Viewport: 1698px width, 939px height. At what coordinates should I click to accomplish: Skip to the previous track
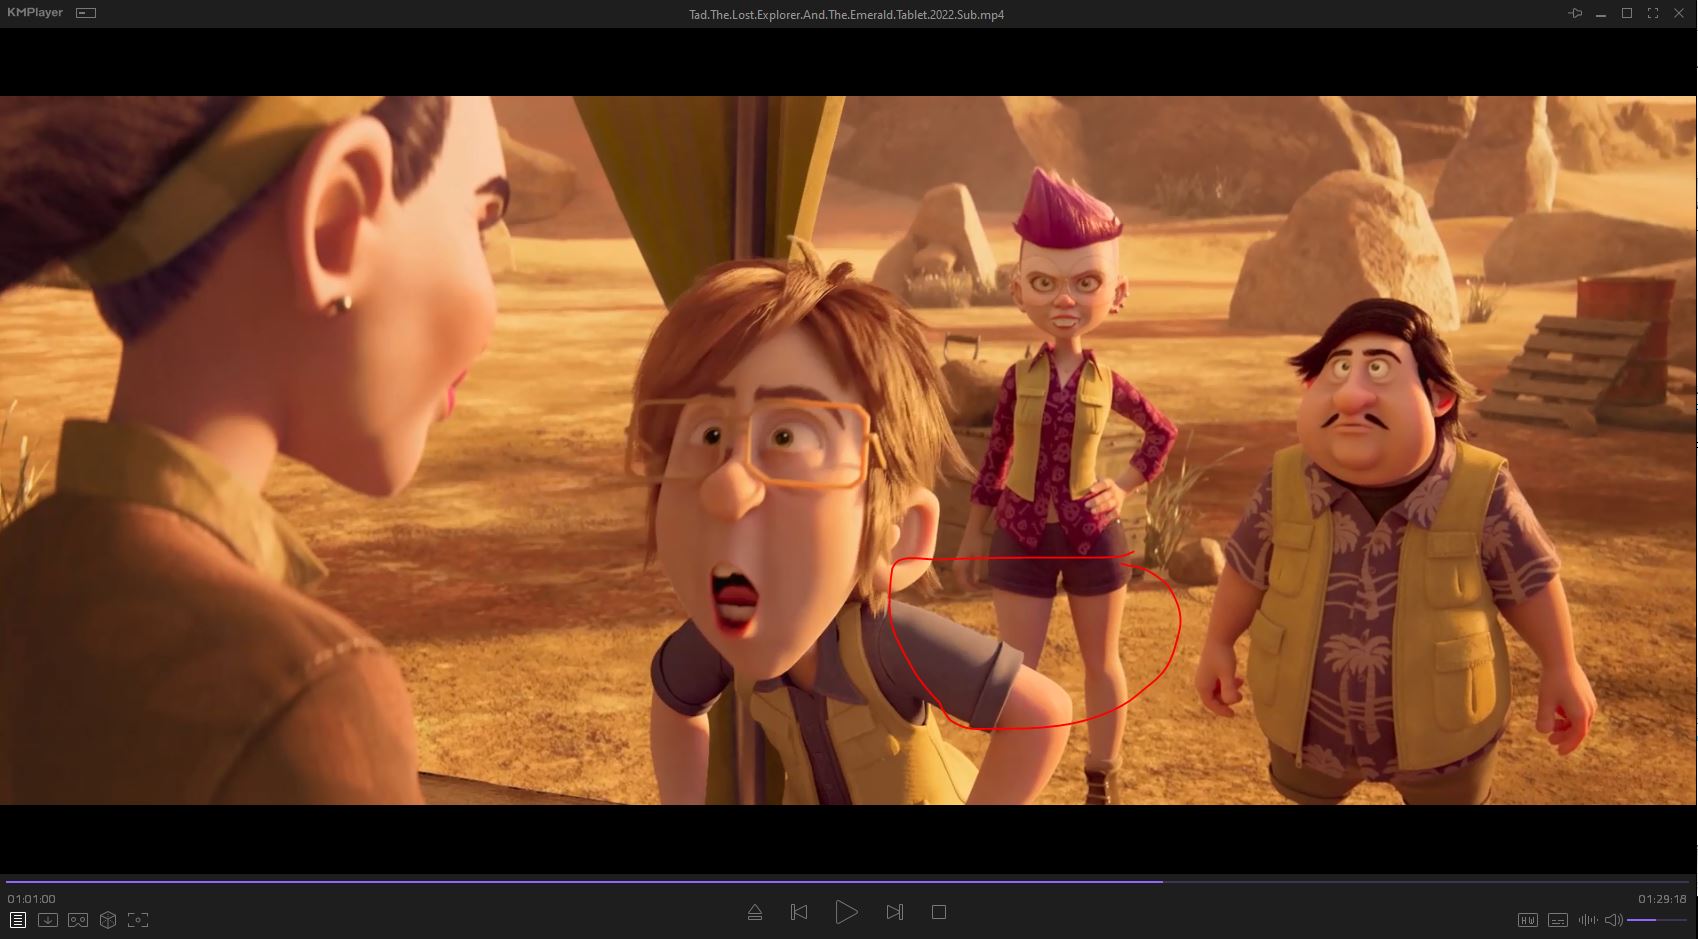click(x=799, y=912)
